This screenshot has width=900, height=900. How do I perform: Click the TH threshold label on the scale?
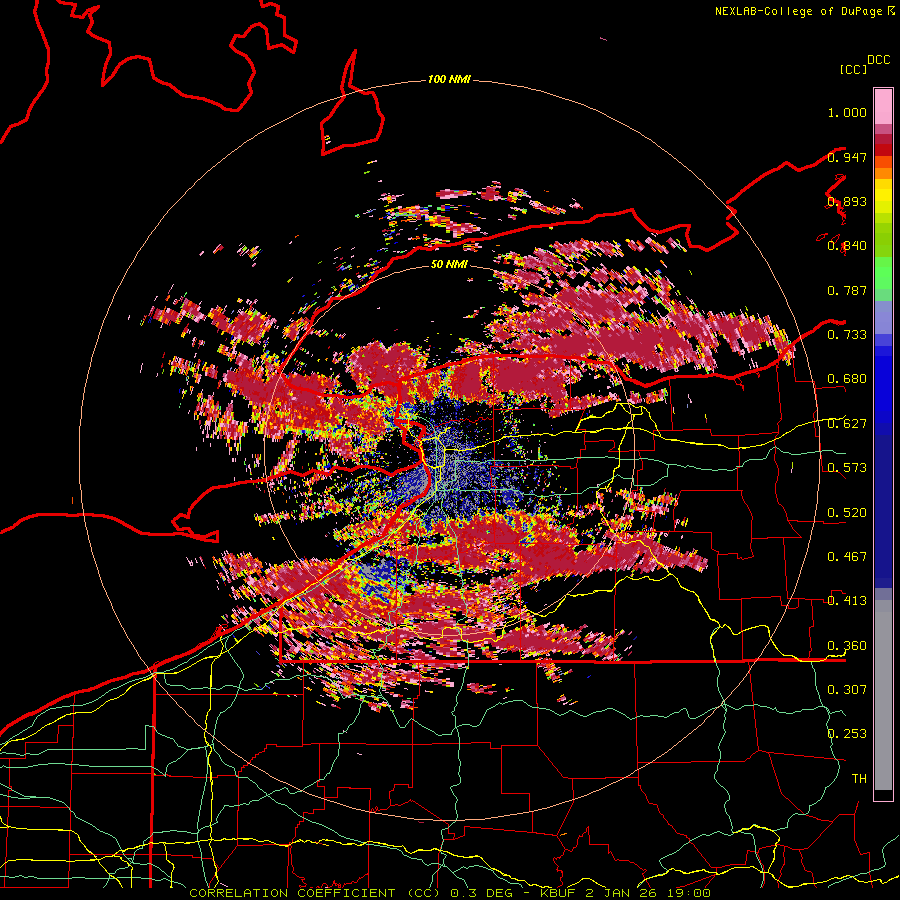(x=859, y=778)
